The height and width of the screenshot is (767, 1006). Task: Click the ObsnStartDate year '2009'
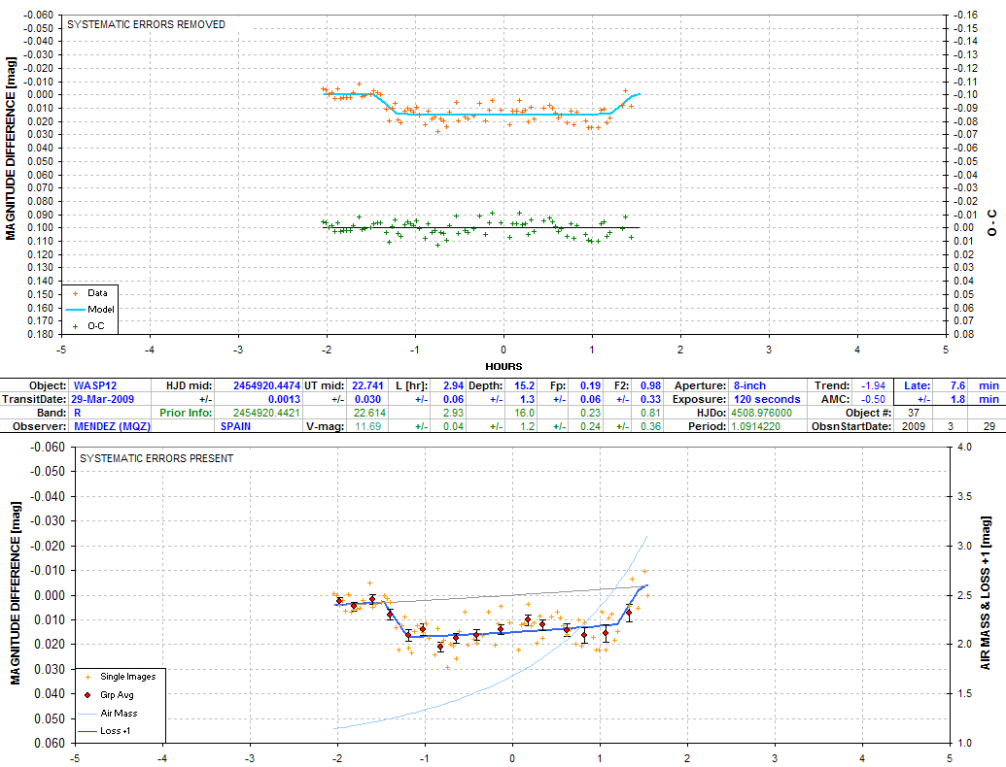913,426
